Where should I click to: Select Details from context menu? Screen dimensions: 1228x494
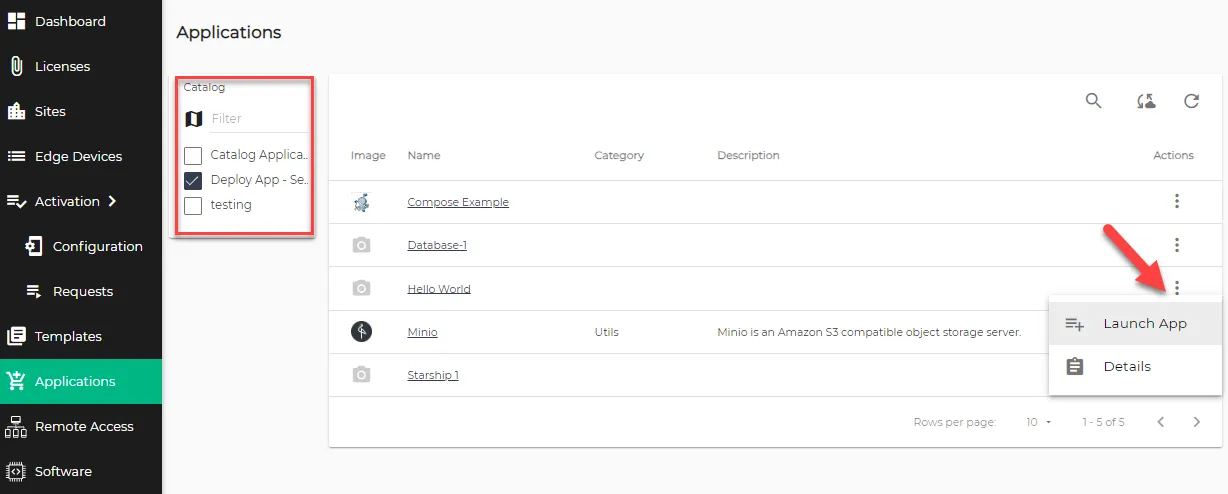pos(1136,366)
